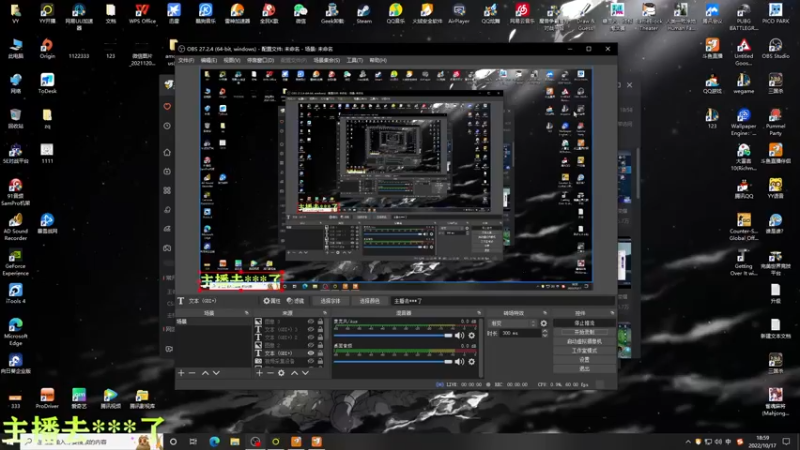Open the ToDesk desktop shortcut
This screenshot has height=450, width=800.
pyautogui.click(x=47, y=83)
